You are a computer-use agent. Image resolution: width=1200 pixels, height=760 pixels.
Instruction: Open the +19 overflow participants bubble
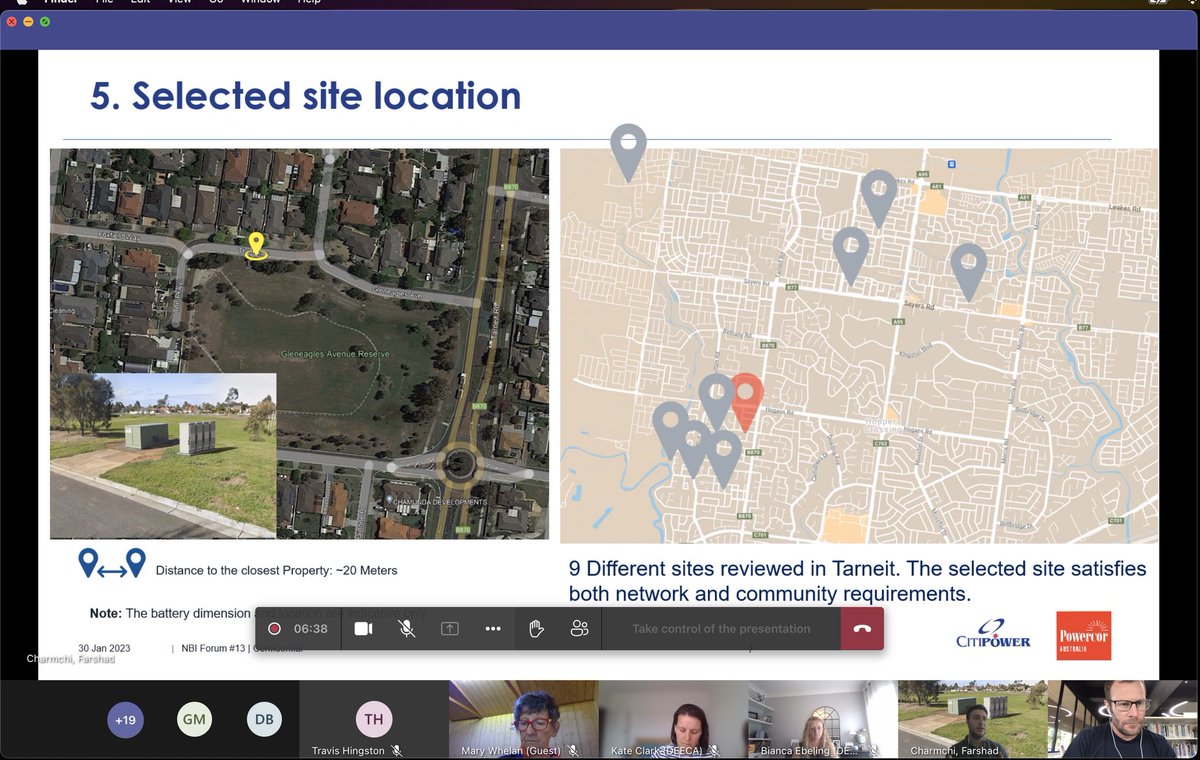point(126,720)
